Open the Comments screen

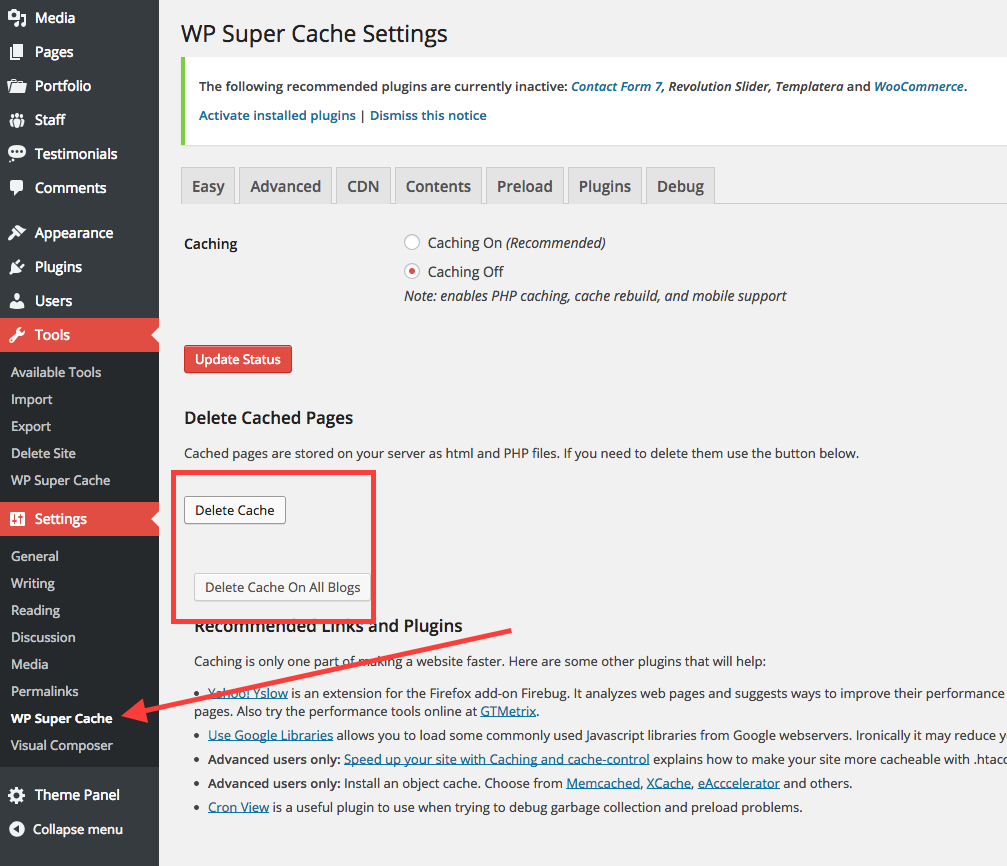point(69,187)
